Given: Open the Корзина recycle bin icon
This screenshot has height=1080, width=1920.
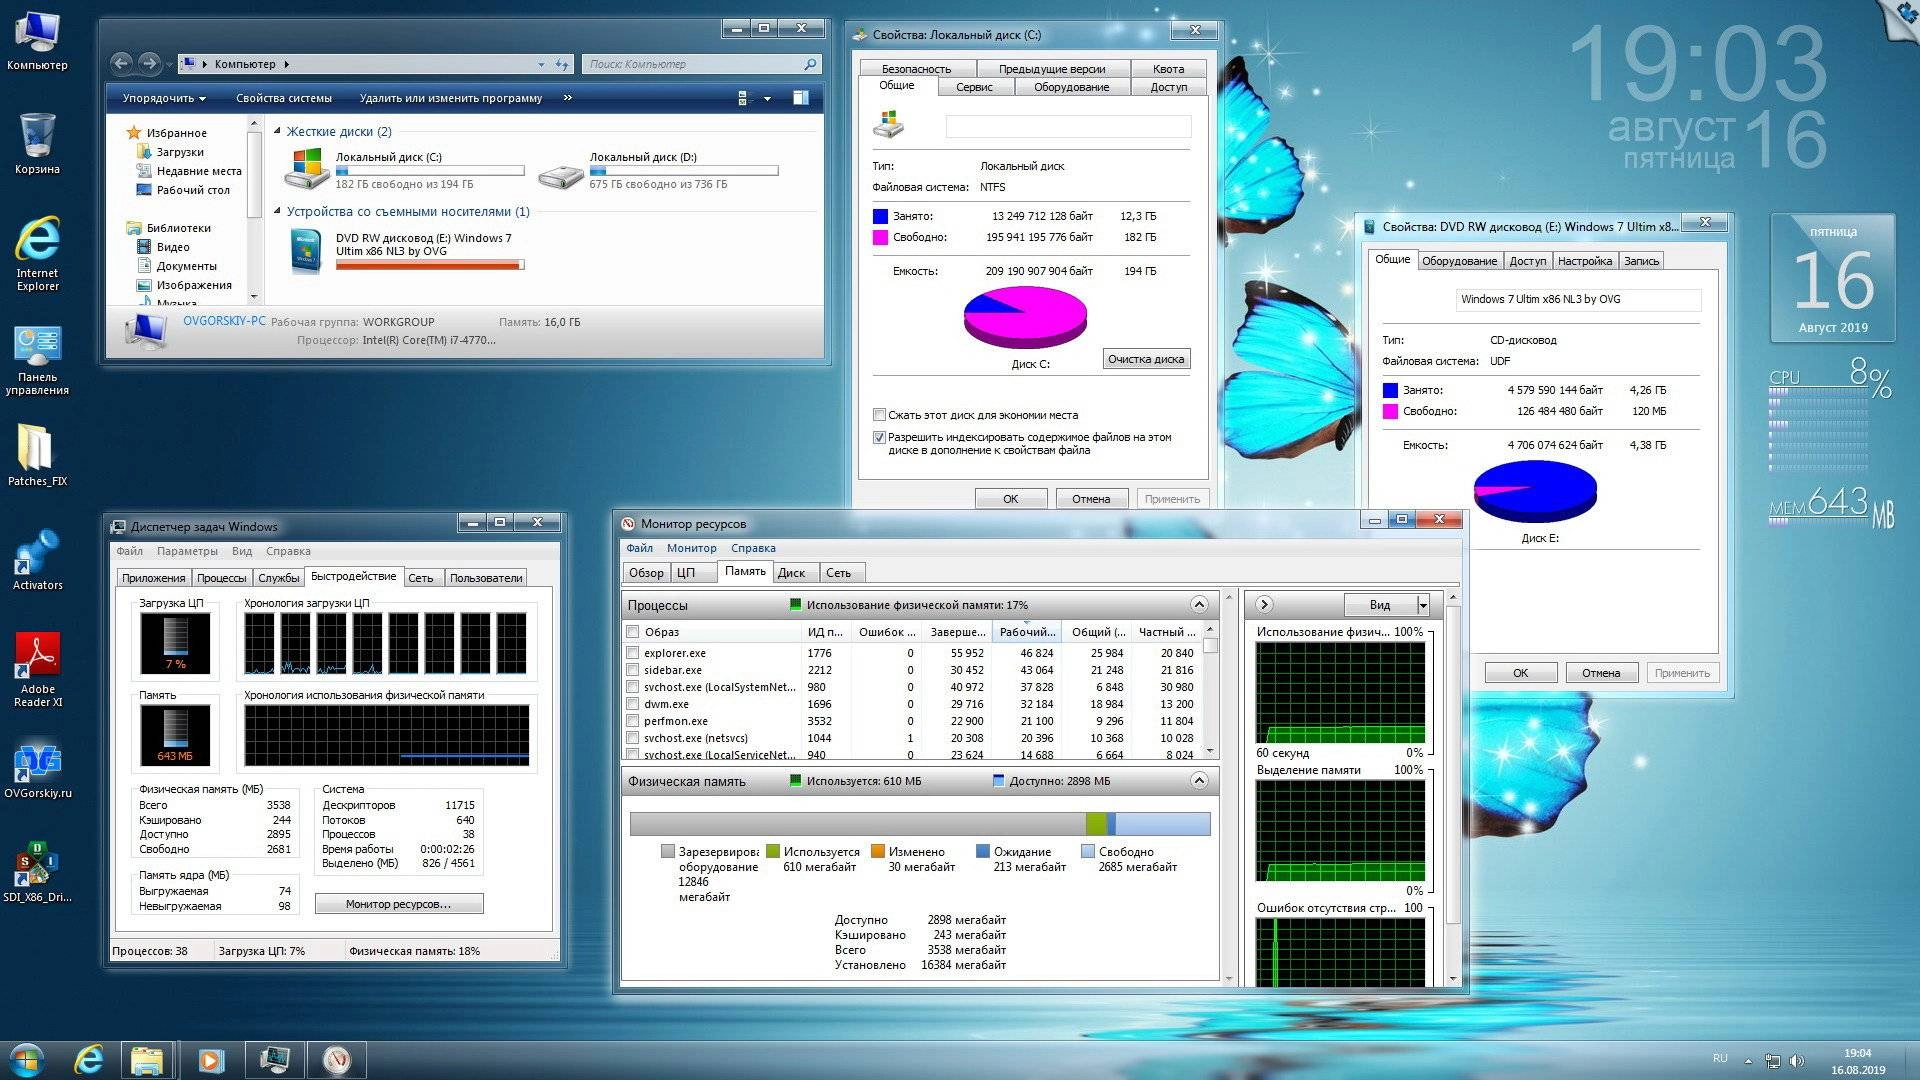Looking at the screenshot, I should [37, 143].
